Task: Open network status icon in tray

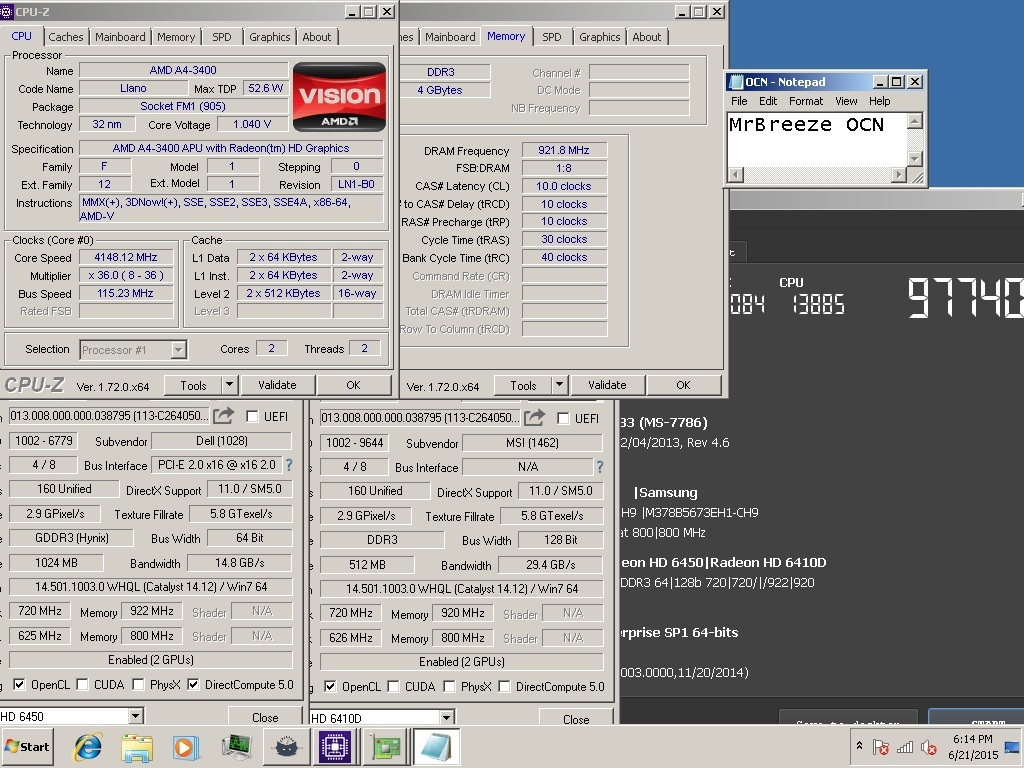Action: coord(905,747)
